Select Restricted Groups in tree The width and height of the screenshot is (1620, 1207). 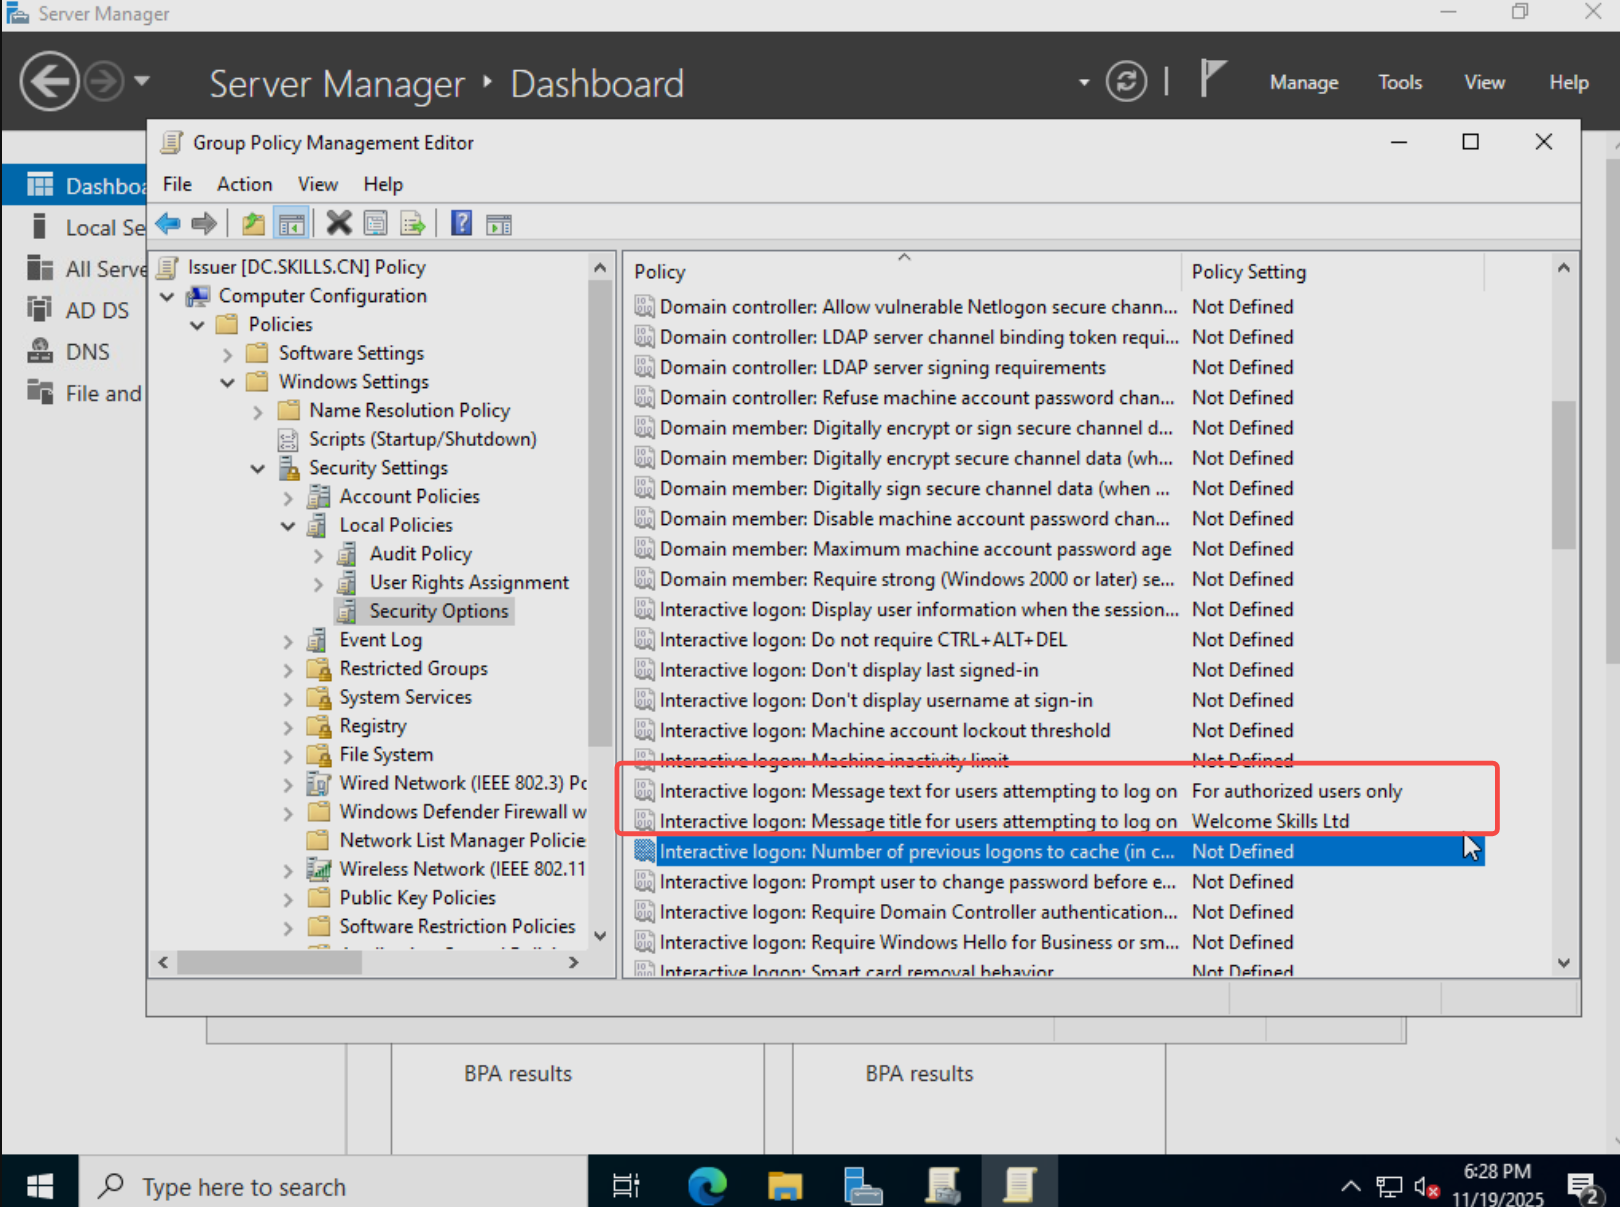coord(413,668)
